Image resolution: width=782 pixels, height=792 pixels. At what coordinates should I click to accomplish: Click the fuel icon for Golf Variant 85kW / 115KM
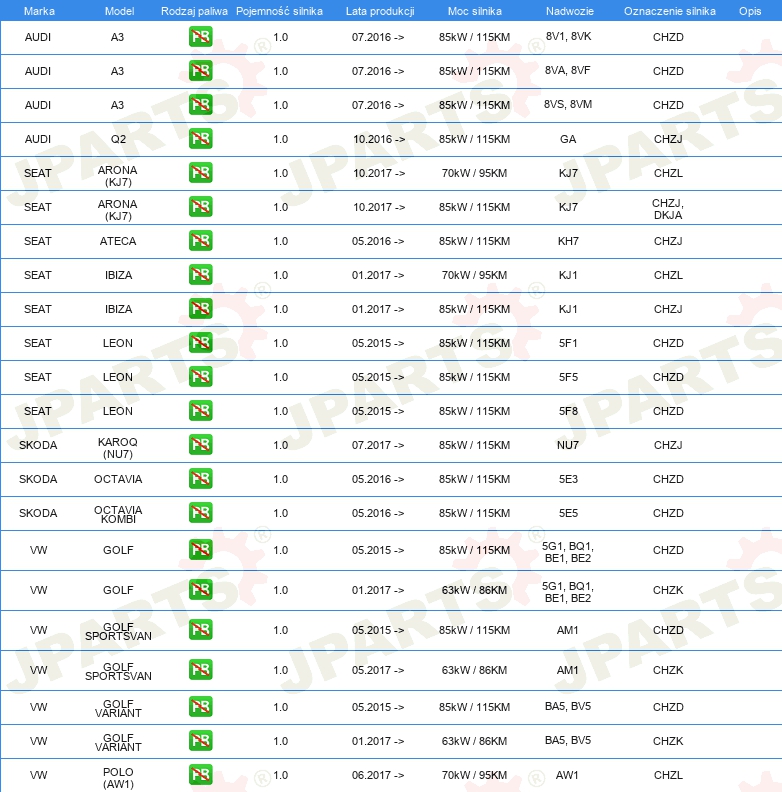click(x=201, y=707)
